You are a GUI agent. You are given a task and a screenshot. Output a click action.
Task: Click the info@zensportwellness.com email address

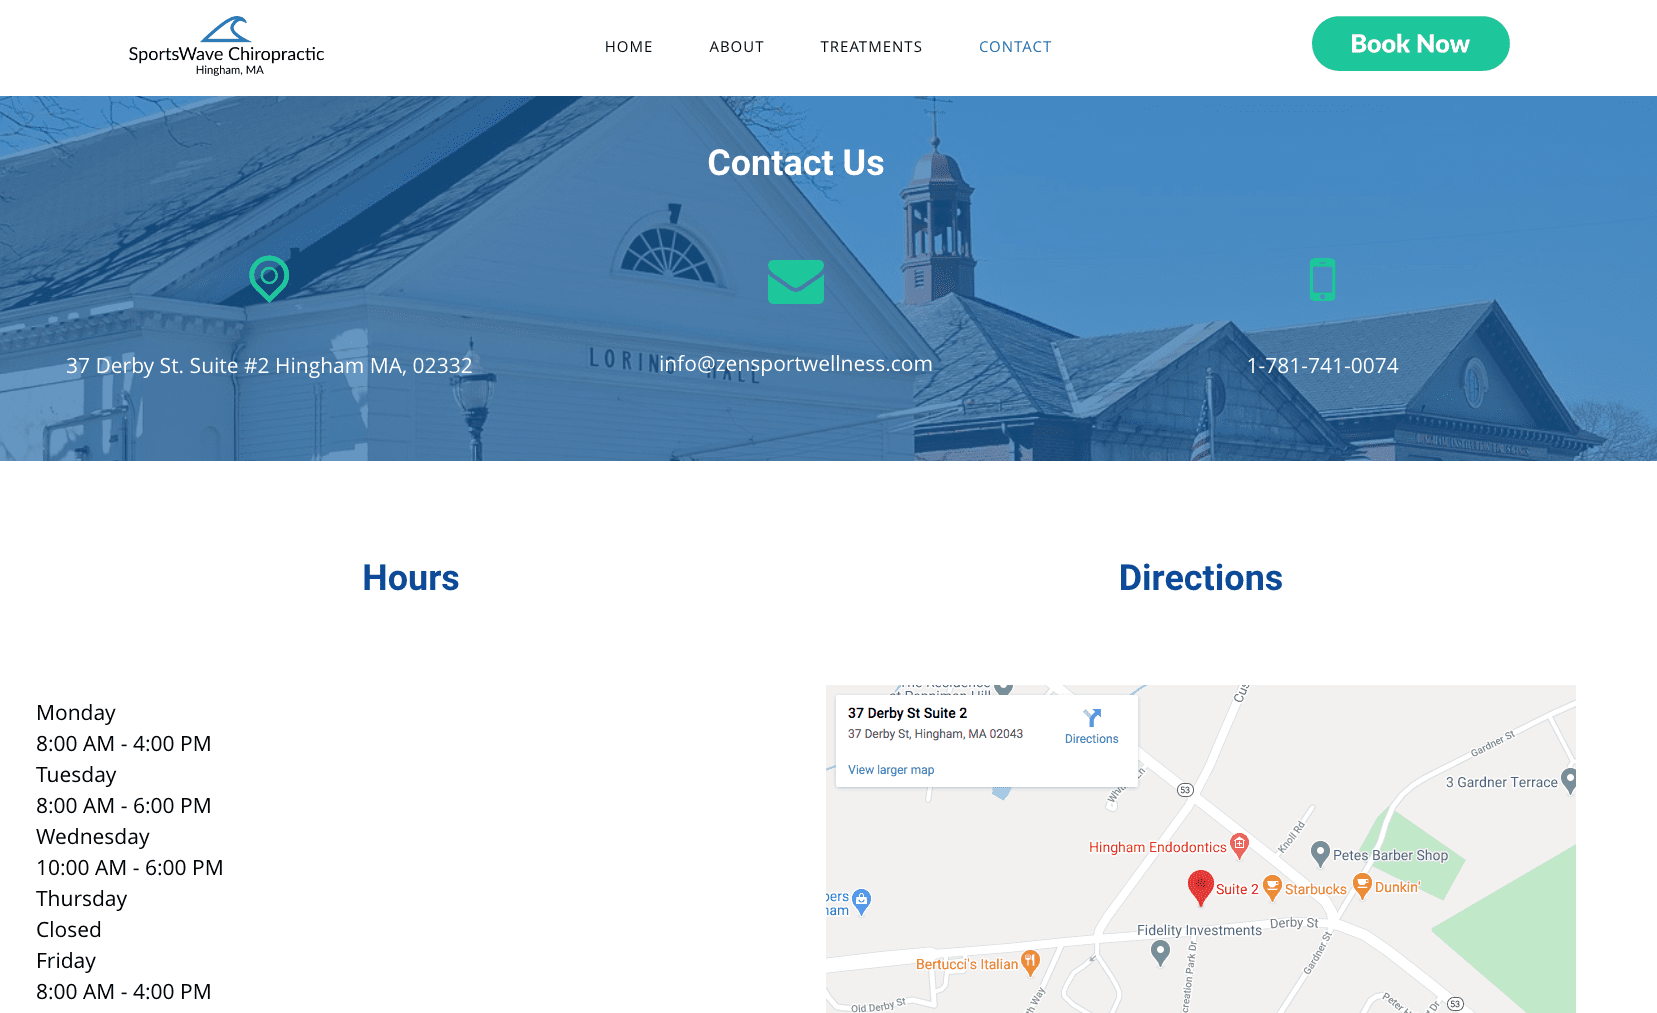click(x=795, y=364)
